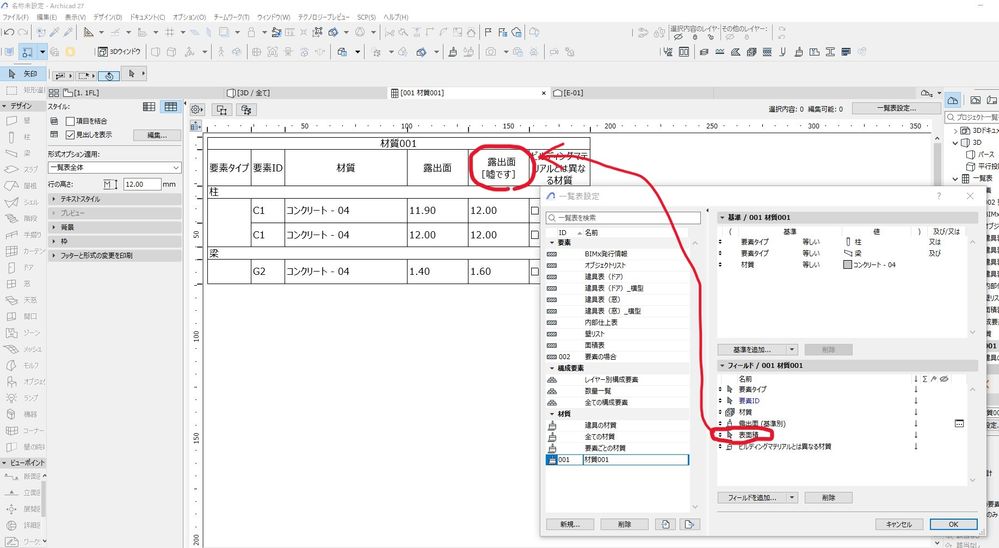Choose the second table style icon
The width and height of the screenshot is (999, 548).
(171, 106)
